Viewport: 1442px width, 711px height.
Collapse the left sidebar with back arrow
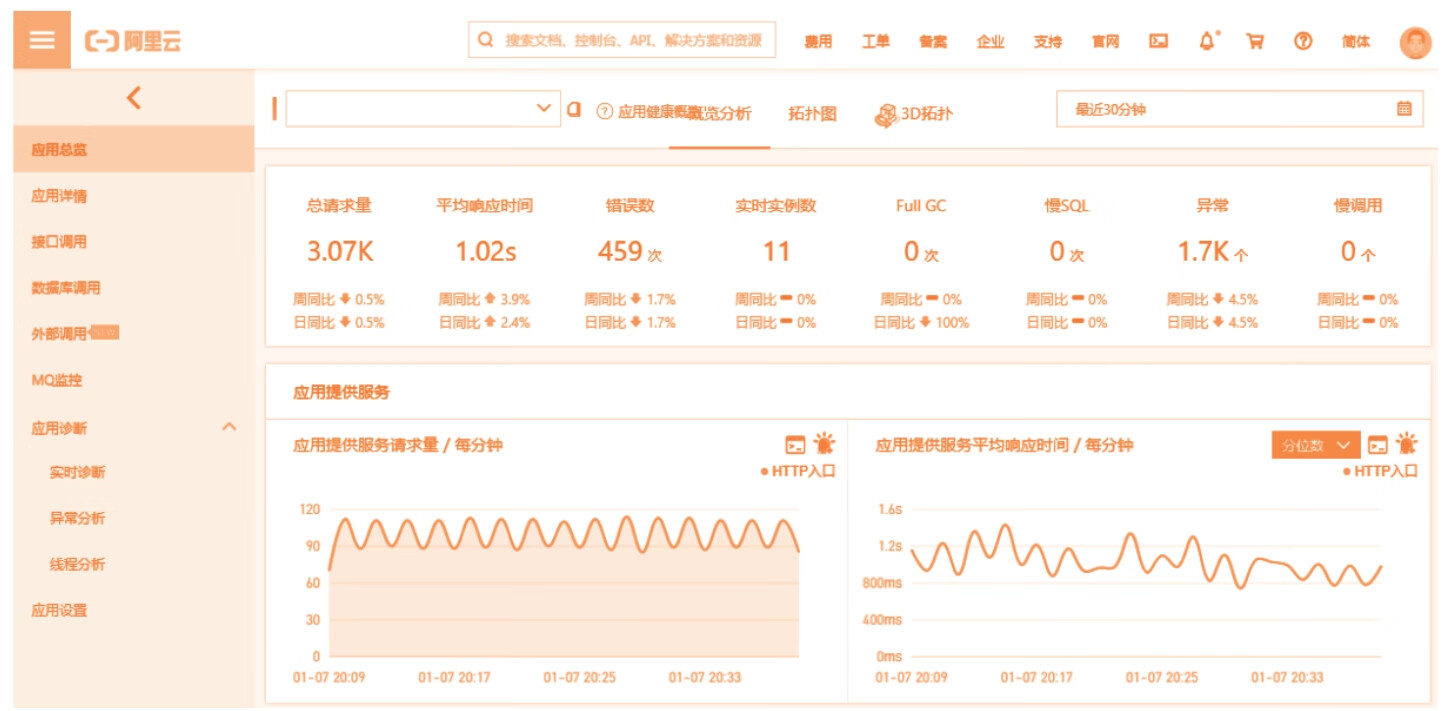tap(133, 98)
